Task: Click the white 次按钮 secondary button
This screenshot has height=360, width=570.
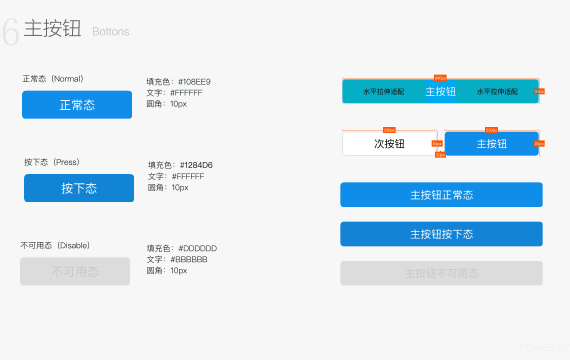Action: tap(389, 144)
